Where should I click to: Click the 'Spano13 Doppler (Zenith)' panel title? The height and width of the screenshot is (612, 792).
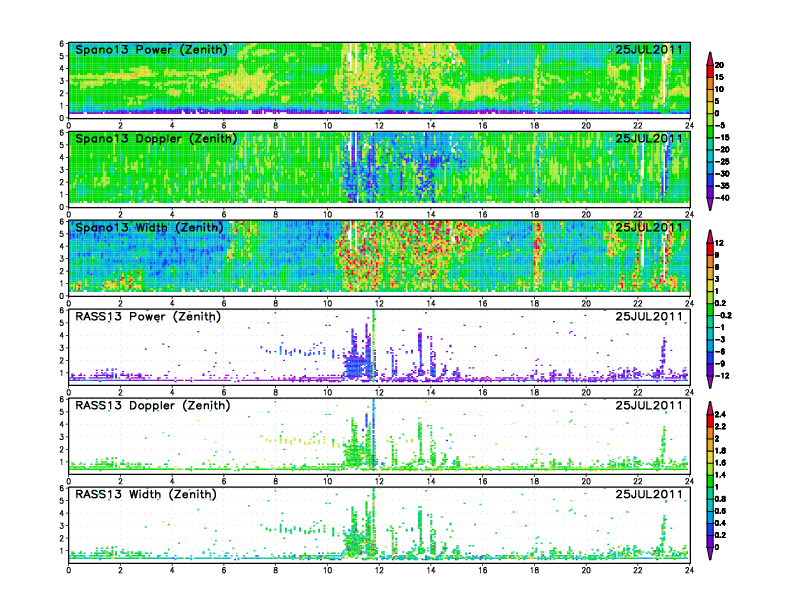tap(156, 139)
